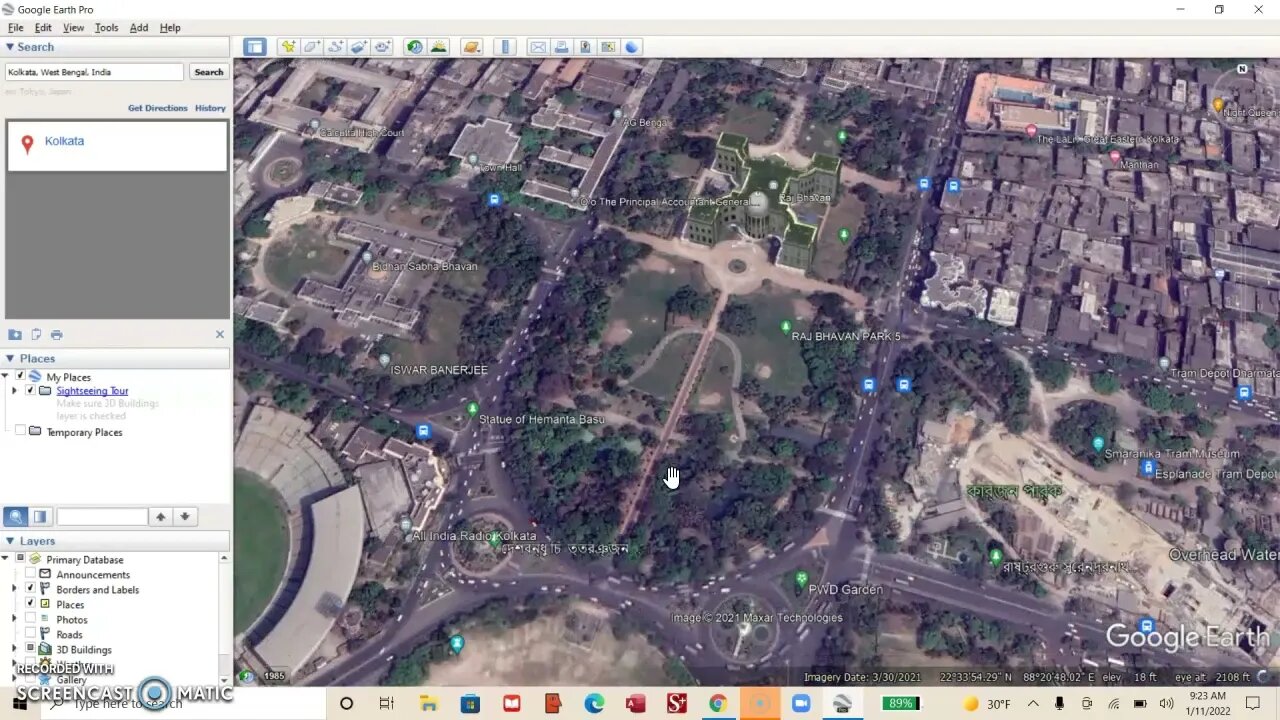Image resolution: width=1280 pixels, height=720 pixels.
Task: Enable the Photos layer
Action: click(30, 619)
